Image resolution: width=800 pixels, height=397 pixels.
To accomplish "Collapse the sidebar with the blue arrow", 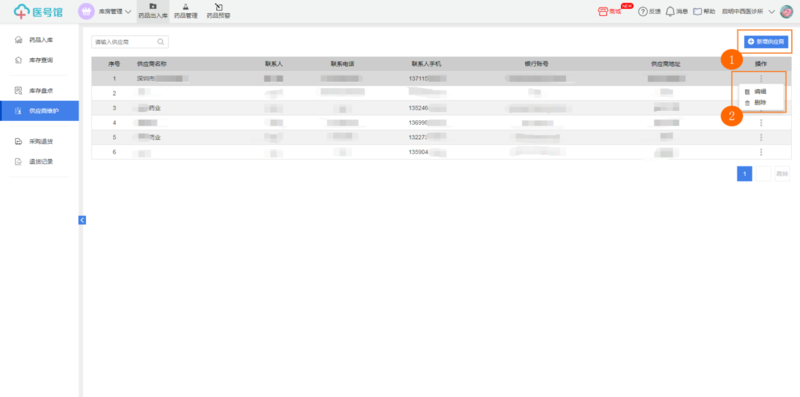I will tap(82, 220).
